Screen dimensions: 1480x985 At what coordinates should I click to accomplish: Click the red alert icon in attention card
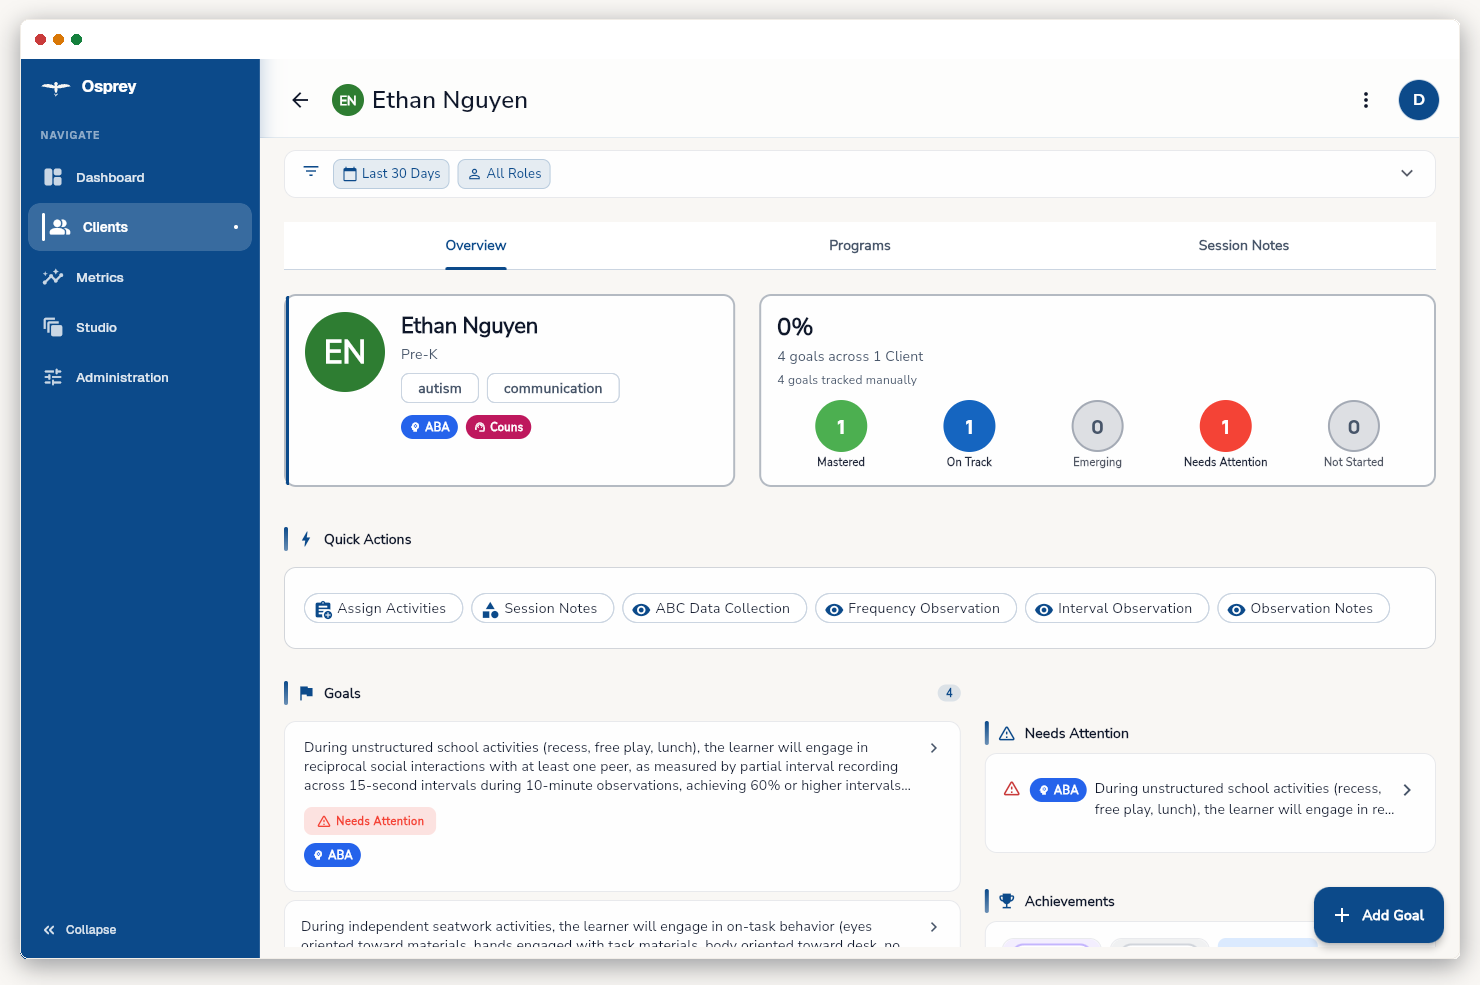click(x=1012, y=789)
